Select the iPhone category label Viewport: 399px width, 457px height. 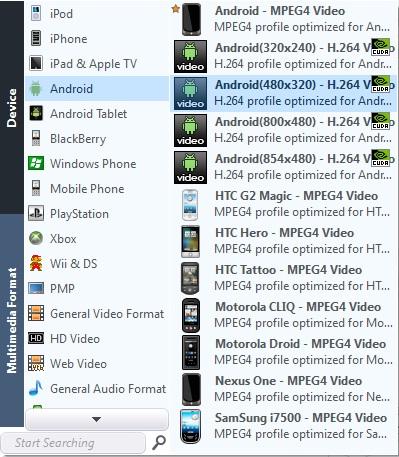click(x=69, y=39)
